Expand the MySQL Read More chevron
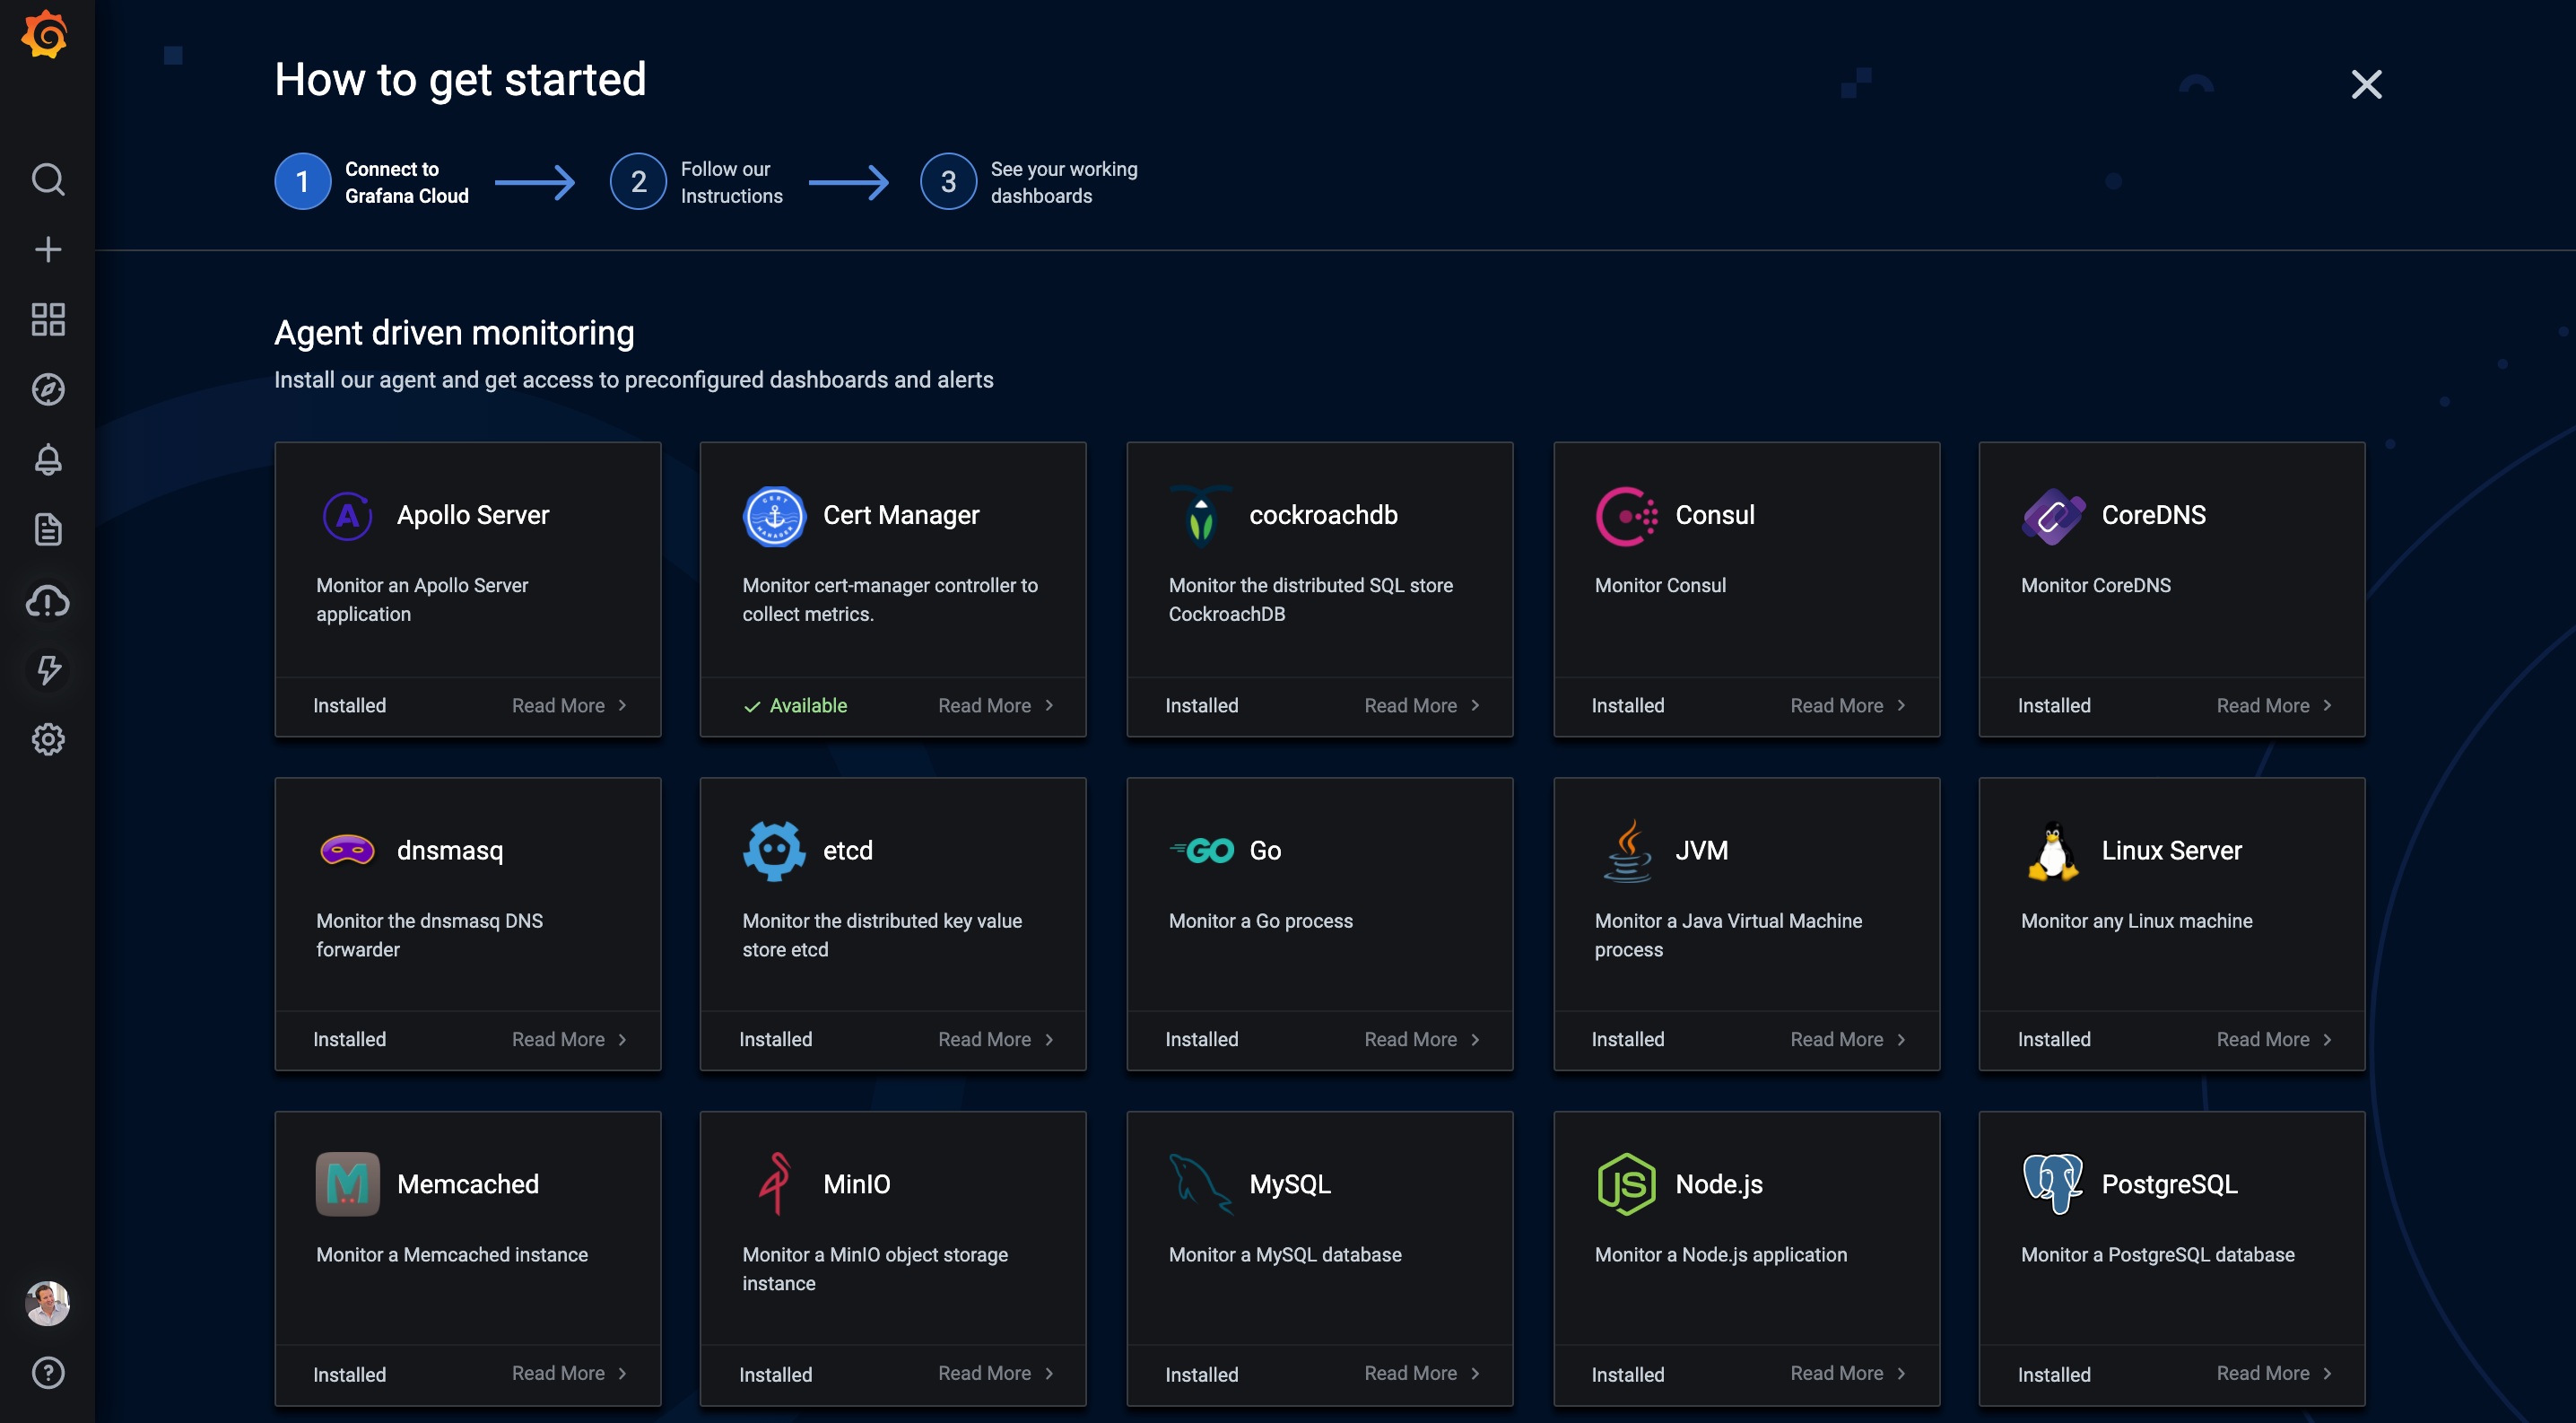 coord(1478,1373)
